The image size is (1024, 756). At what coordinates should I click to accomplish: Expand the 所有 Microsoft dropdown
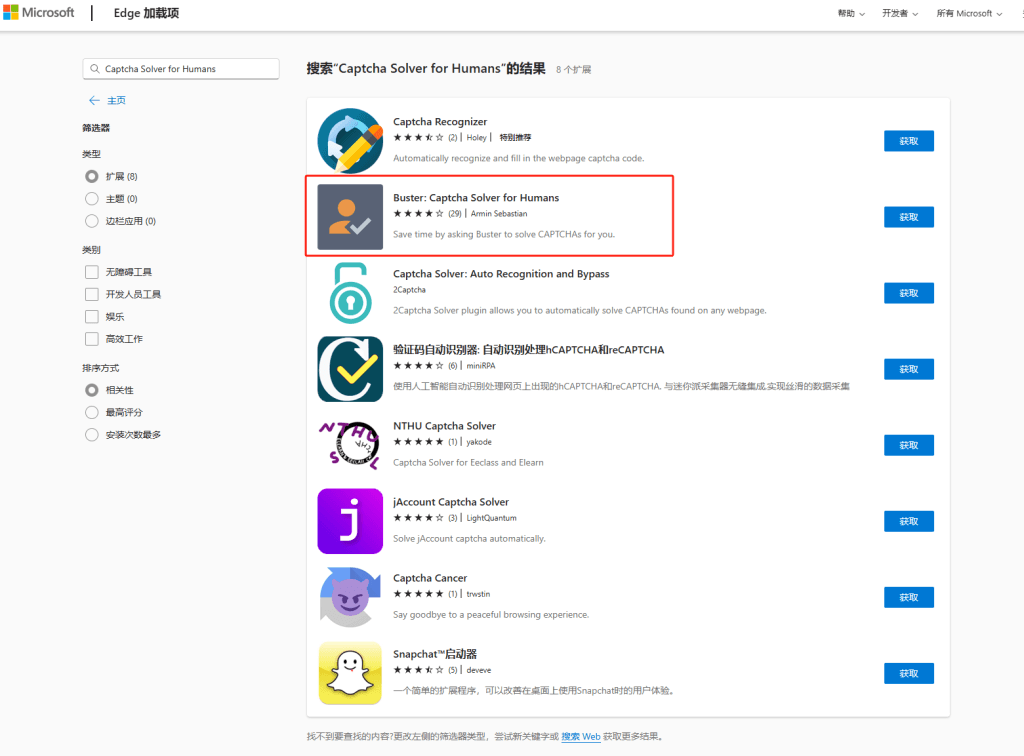click(x=969, y=14)
